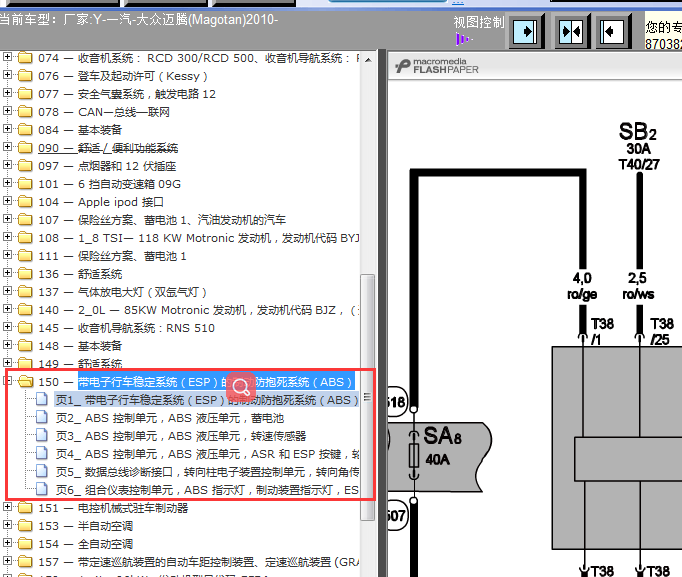
Task: Click the tree vertical scrollbar thumb
Action: click(368, 397)
